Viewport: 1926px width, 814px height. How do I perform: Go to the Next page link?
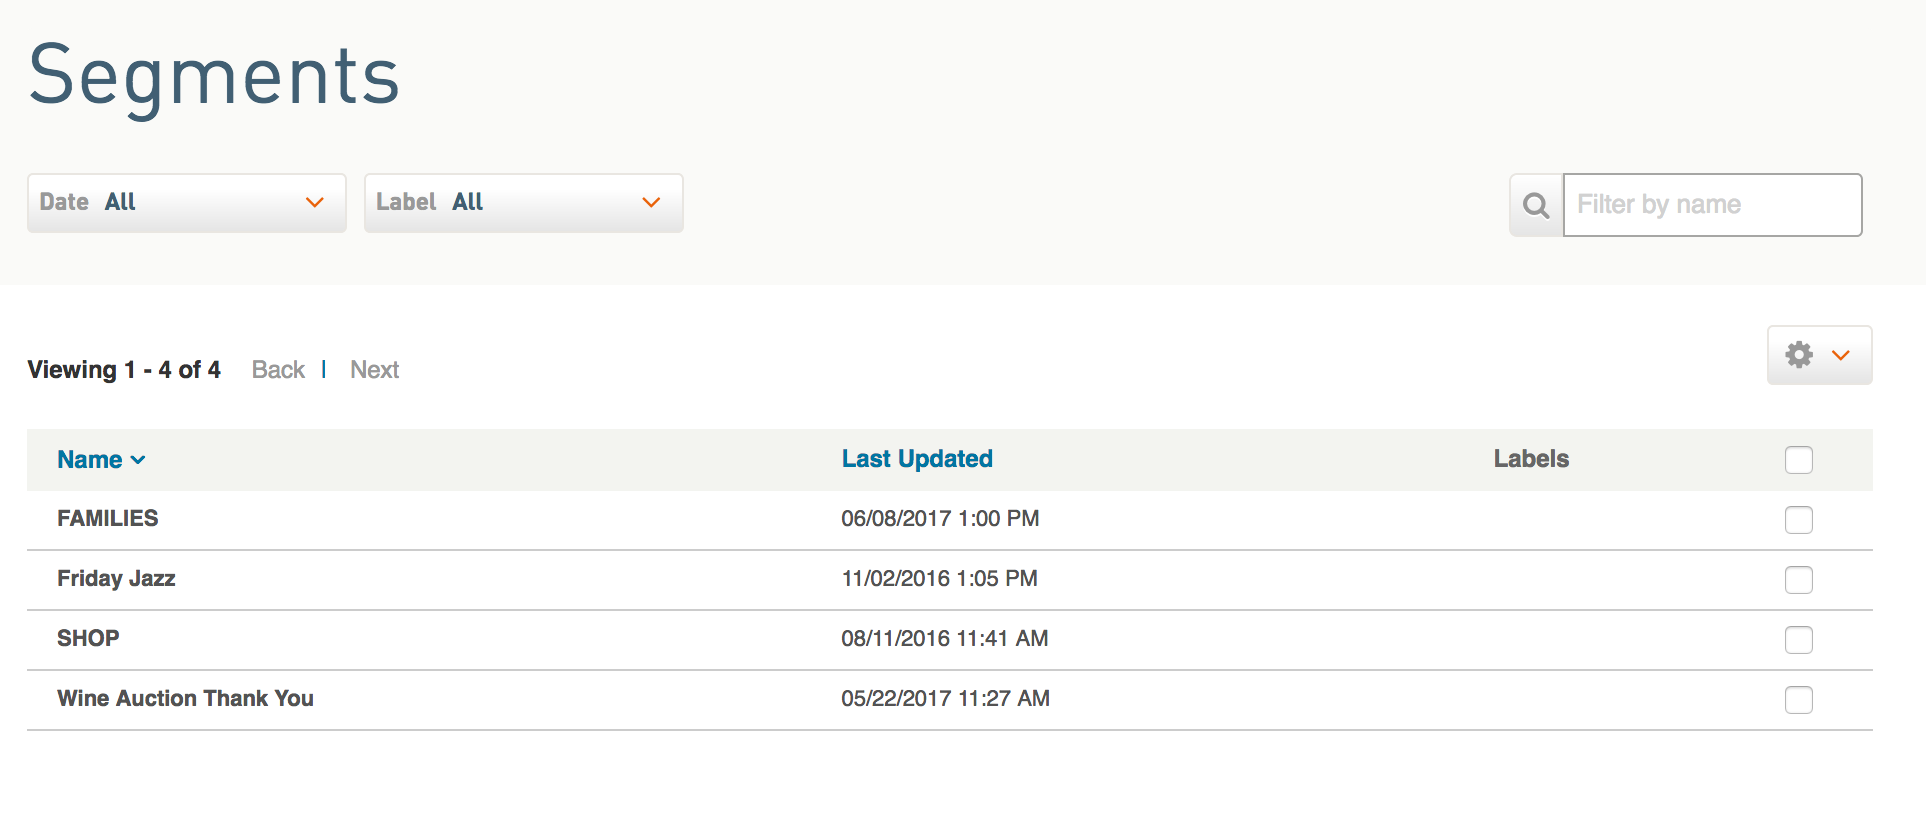374,370
